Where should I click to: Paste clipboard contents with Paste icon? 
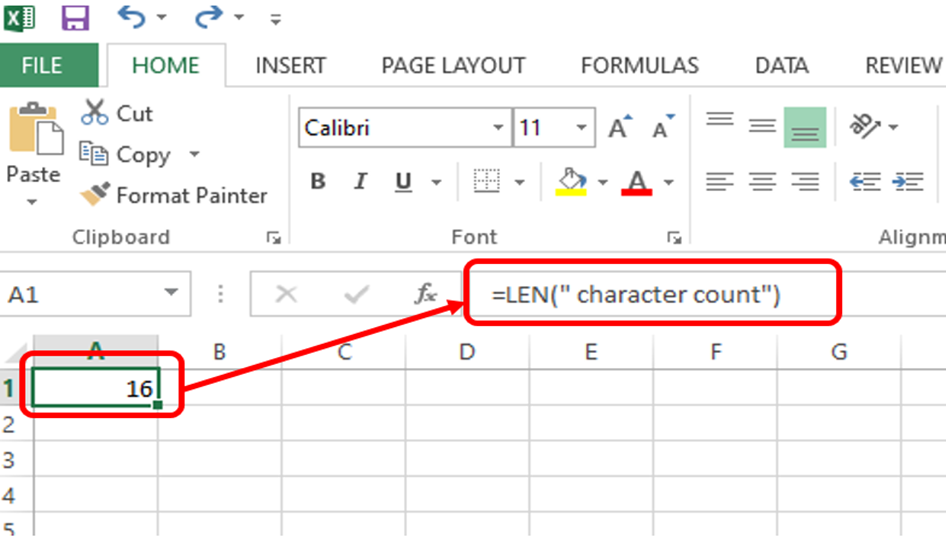(35, 129)
